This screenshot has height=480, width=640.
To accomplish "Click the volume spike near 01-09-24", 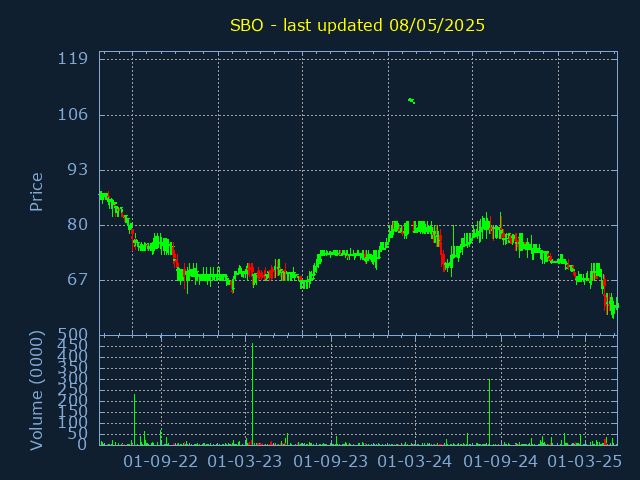I will point(489,412).
